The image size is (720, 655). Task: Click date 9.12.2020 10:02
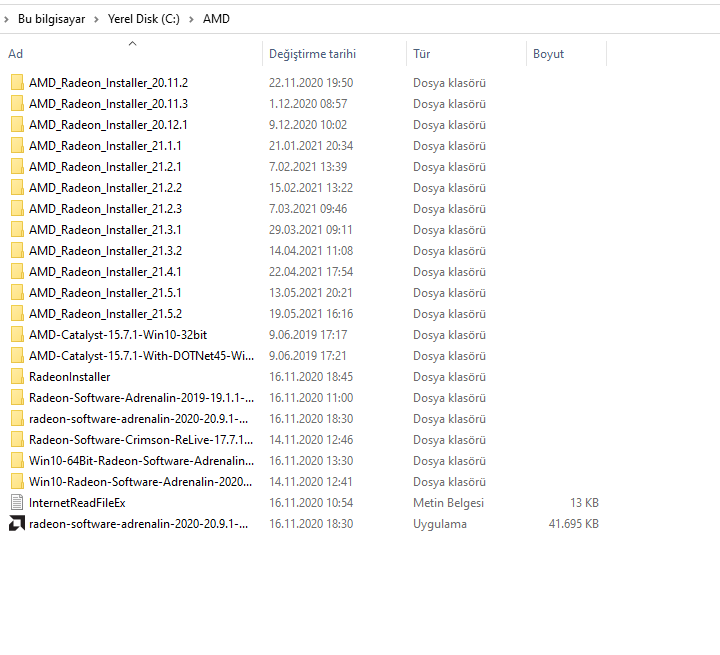point(308,125)
